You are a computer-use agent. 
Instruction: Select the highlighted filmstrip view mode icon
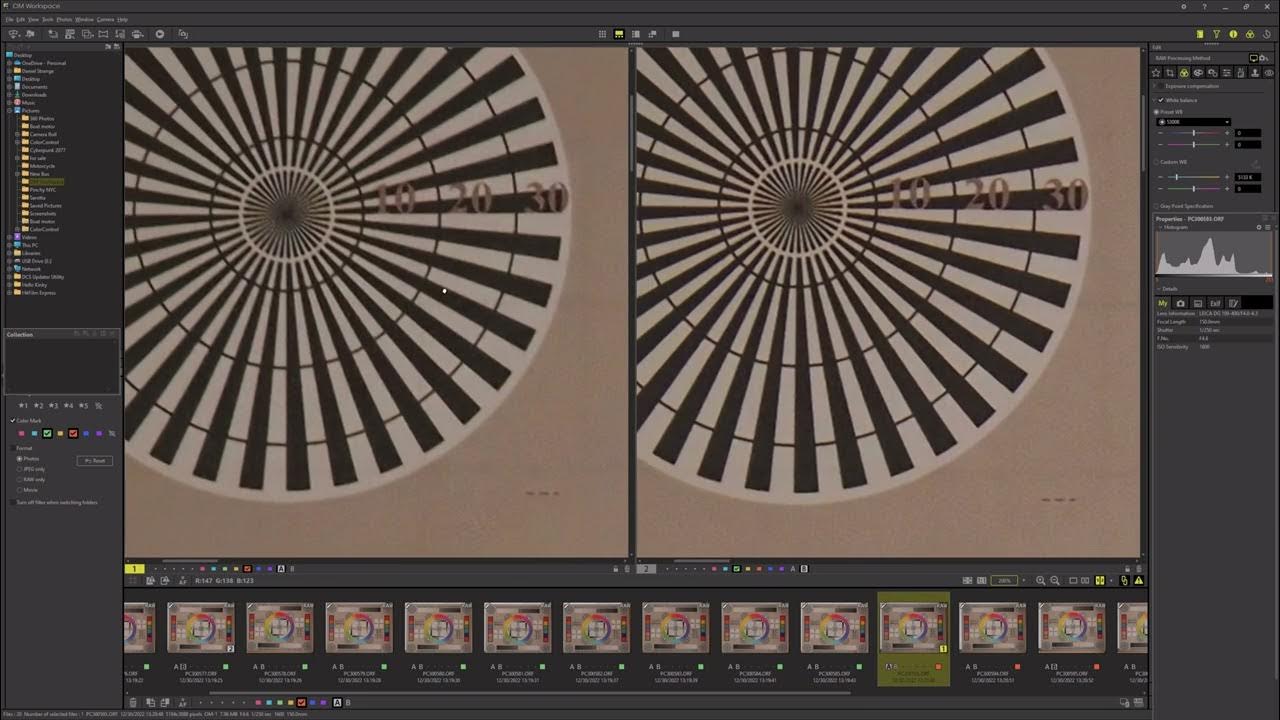point(619,34)
